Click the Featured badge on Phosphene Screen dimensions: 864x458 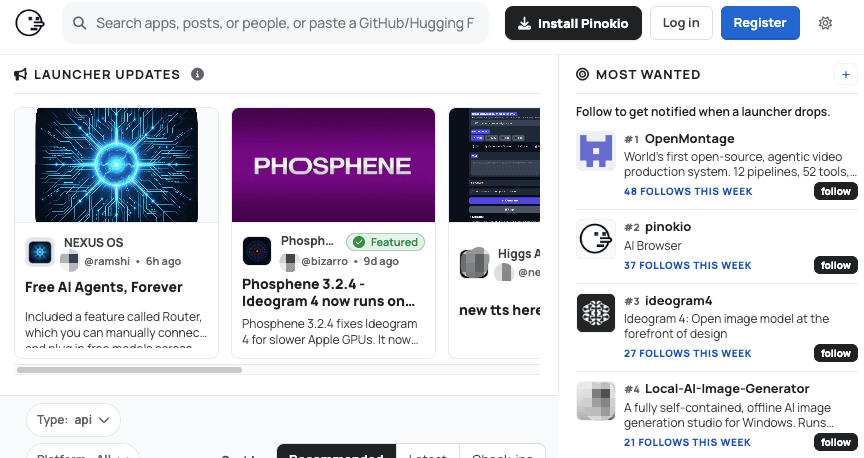point(386,242)
